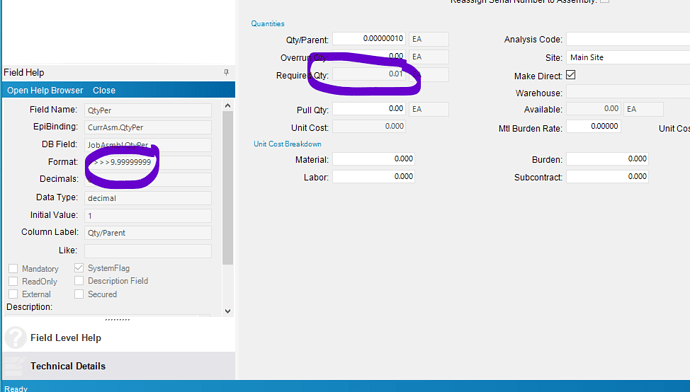The width and height of the screenshot is (690, 392).
Task: Click Open Help Browser
Action: (45, 90)
